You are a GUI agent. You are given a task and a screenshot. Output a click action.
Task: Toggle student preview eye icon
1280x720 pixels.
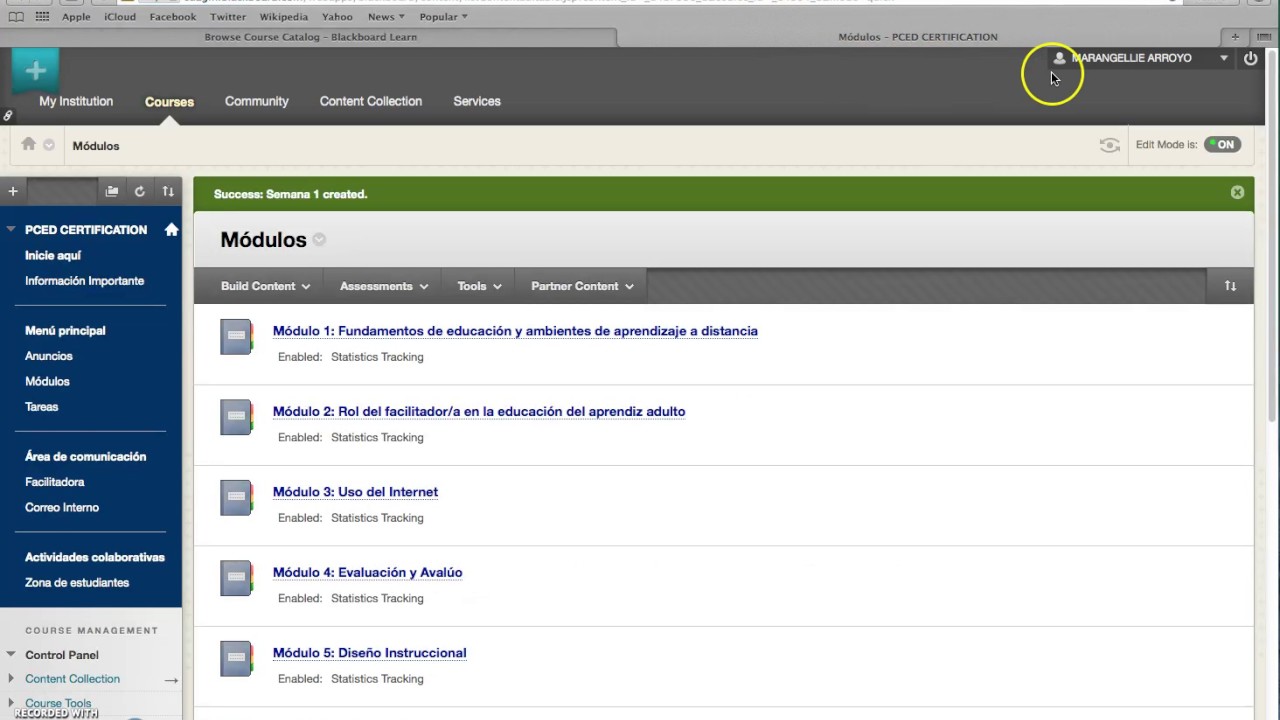pos(1109,145)
